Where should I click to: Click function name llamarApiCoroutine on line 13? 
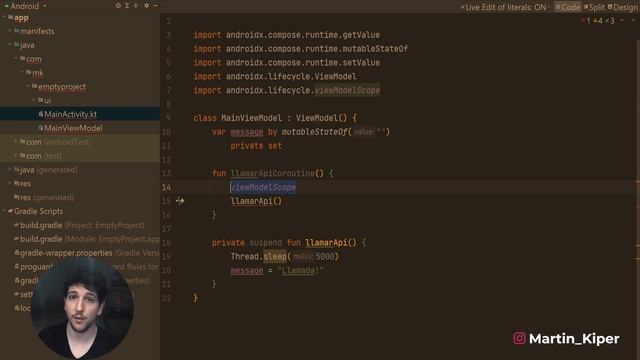tap(272, 173)
